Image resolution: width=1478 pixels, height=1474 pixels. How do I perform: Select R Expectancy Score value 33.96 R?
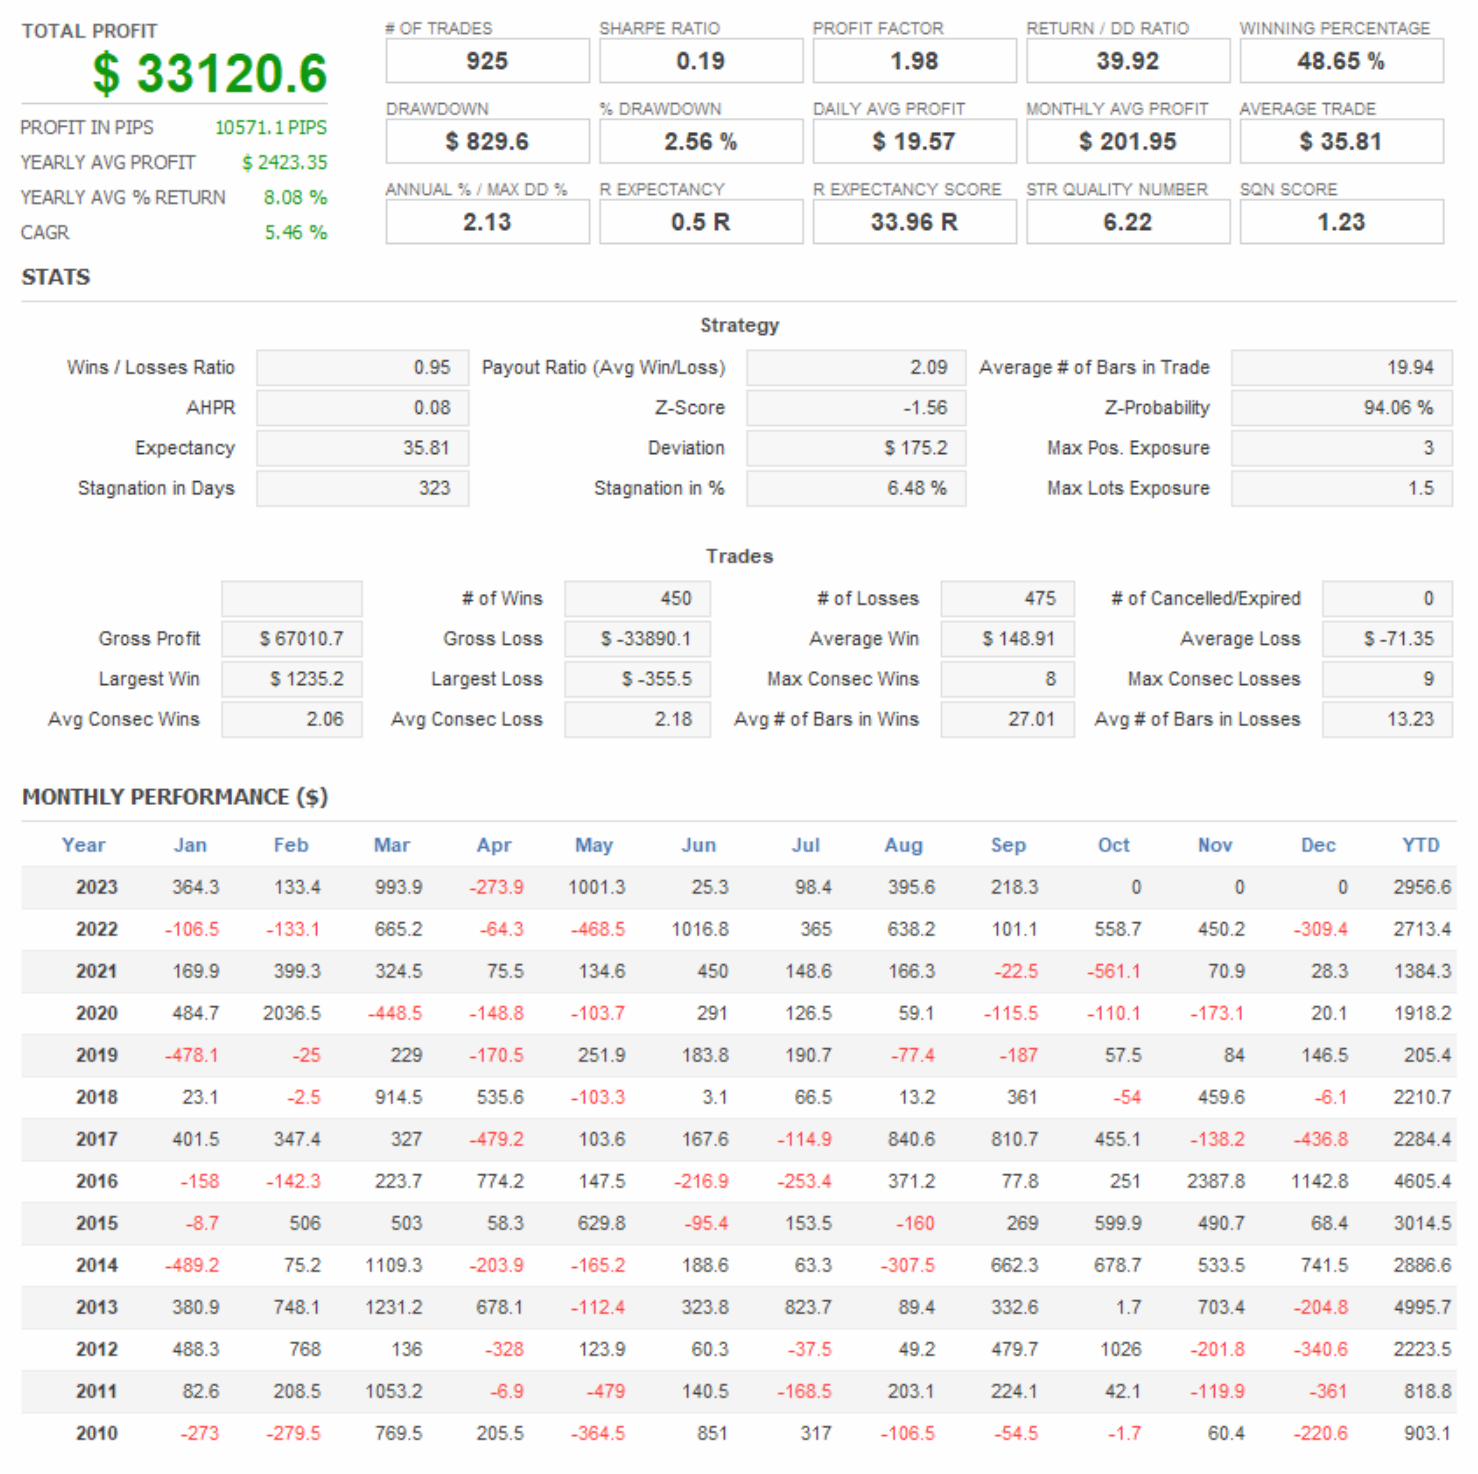(914, 222)
